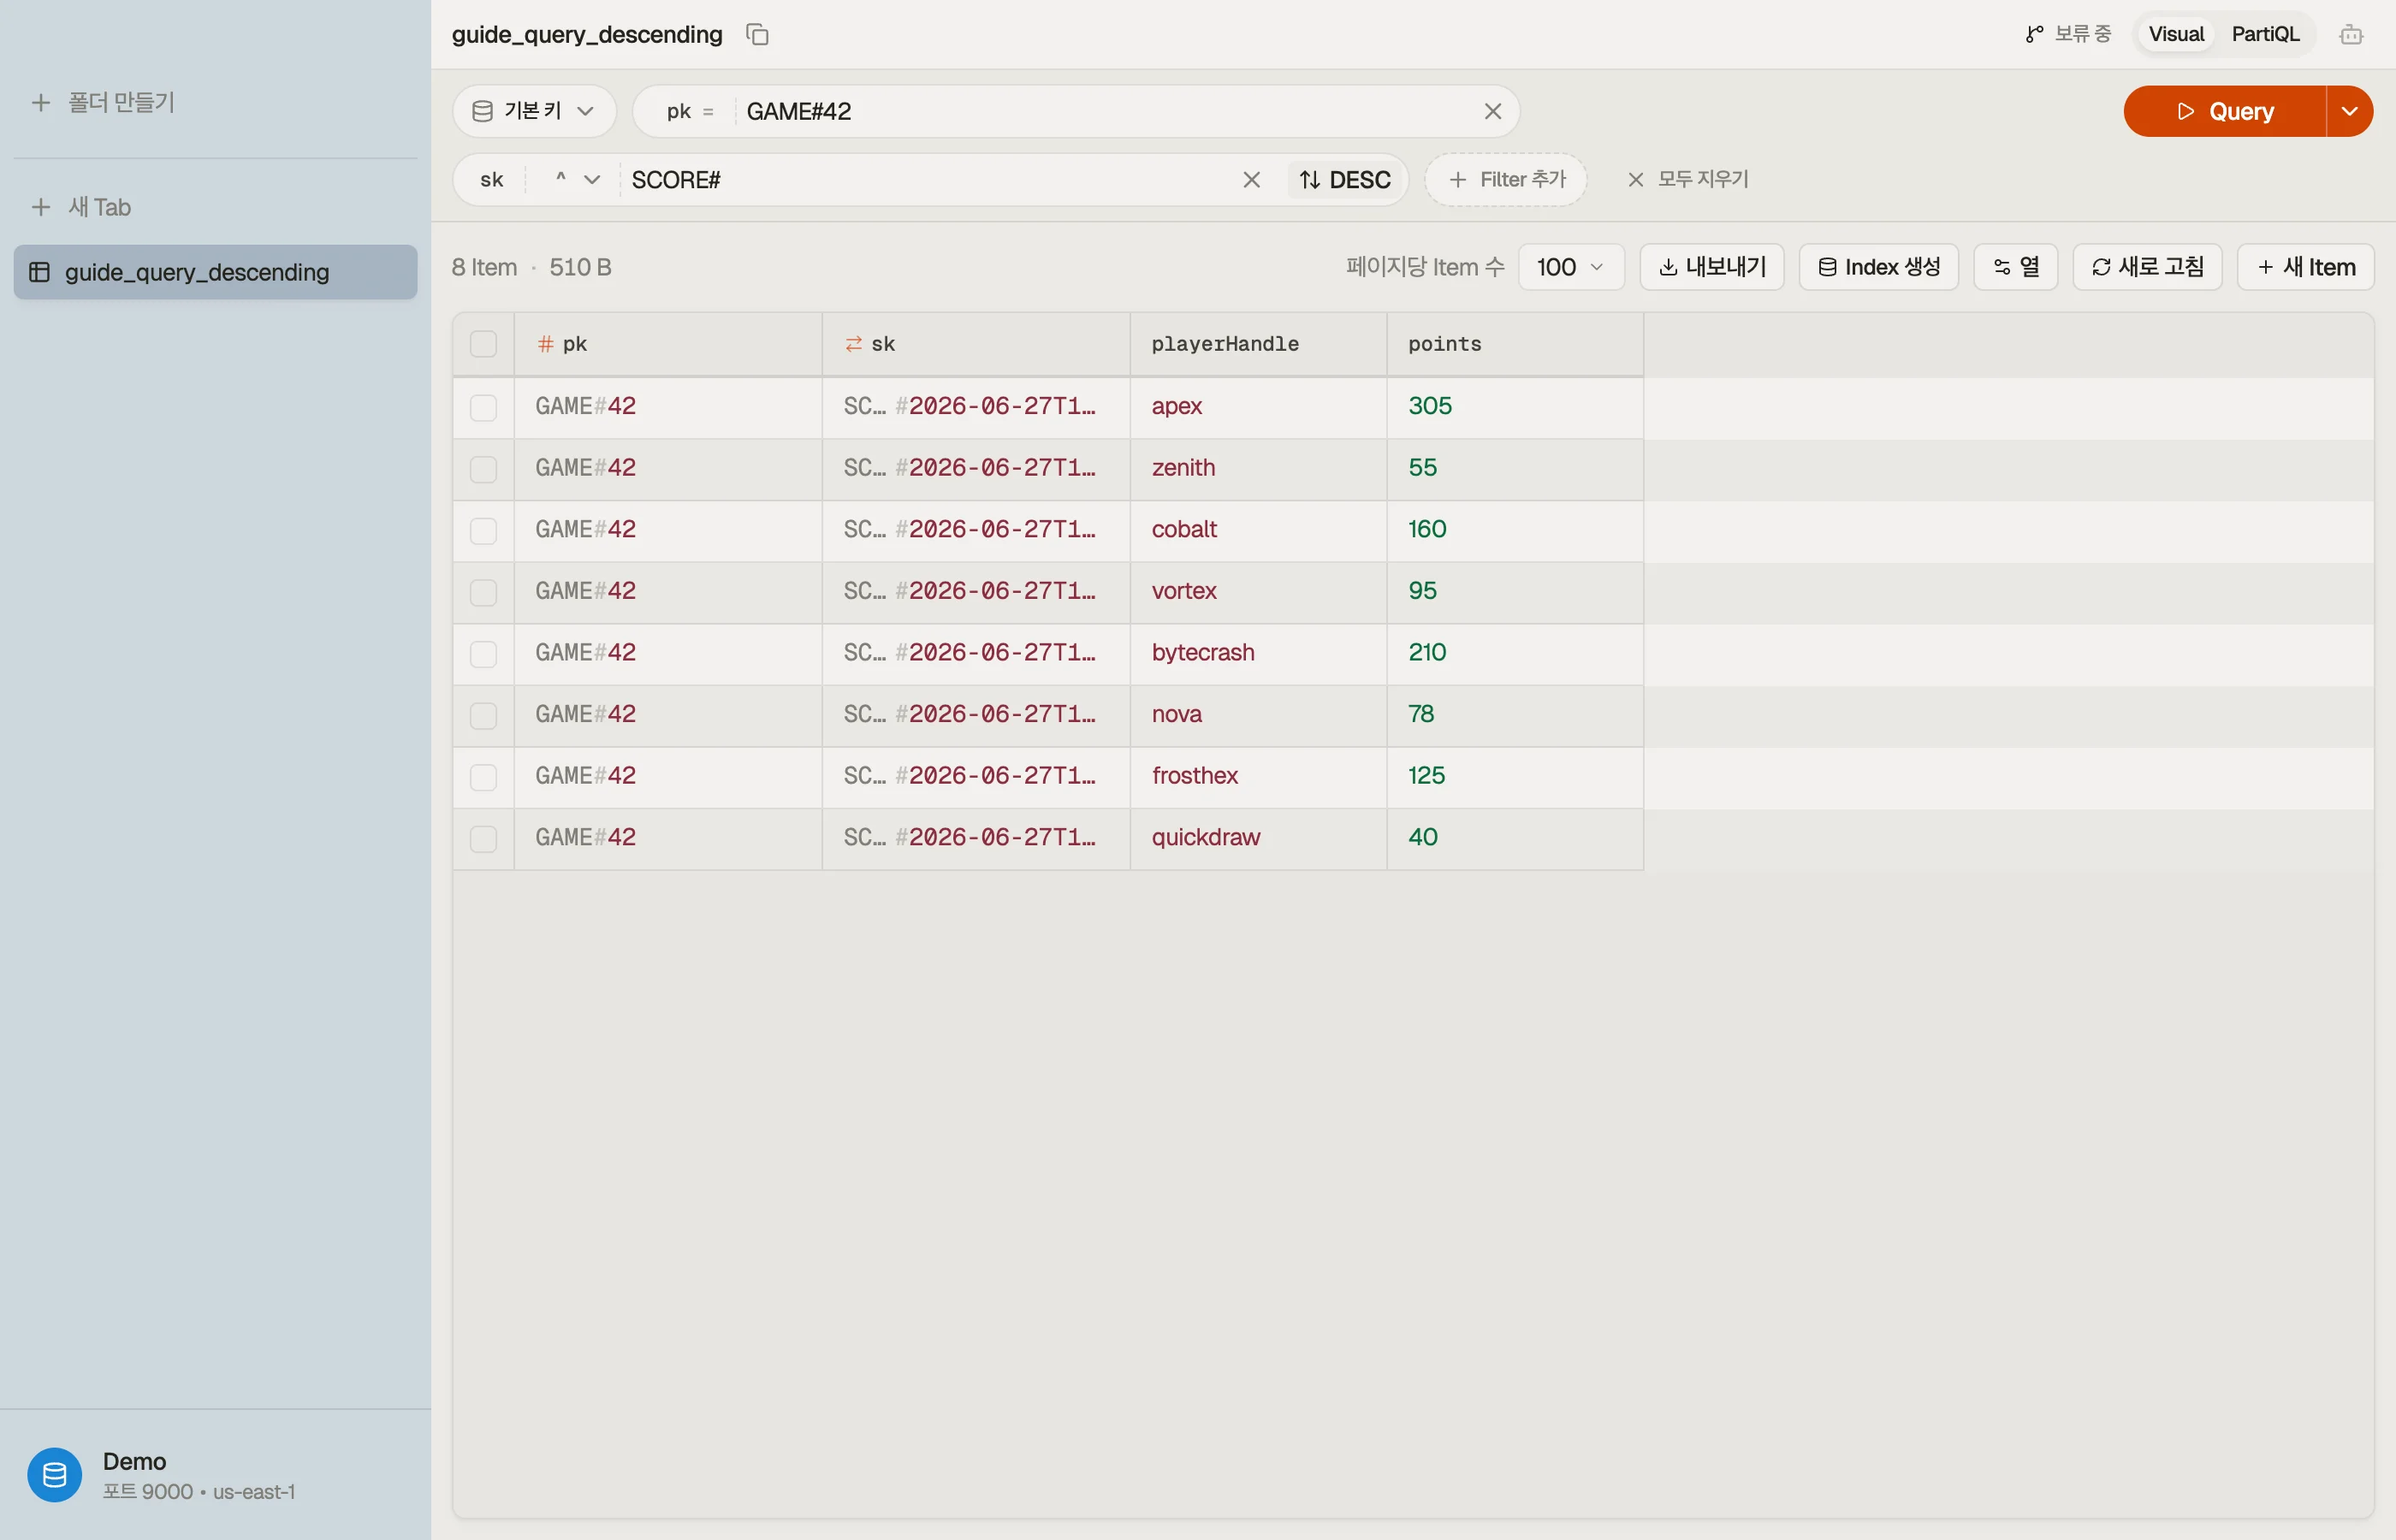This screenshot has width=2396, height=1540.
Task: Check the row checkbox for quickdraw
Action: pyautogui.click(x=483, y=838)
